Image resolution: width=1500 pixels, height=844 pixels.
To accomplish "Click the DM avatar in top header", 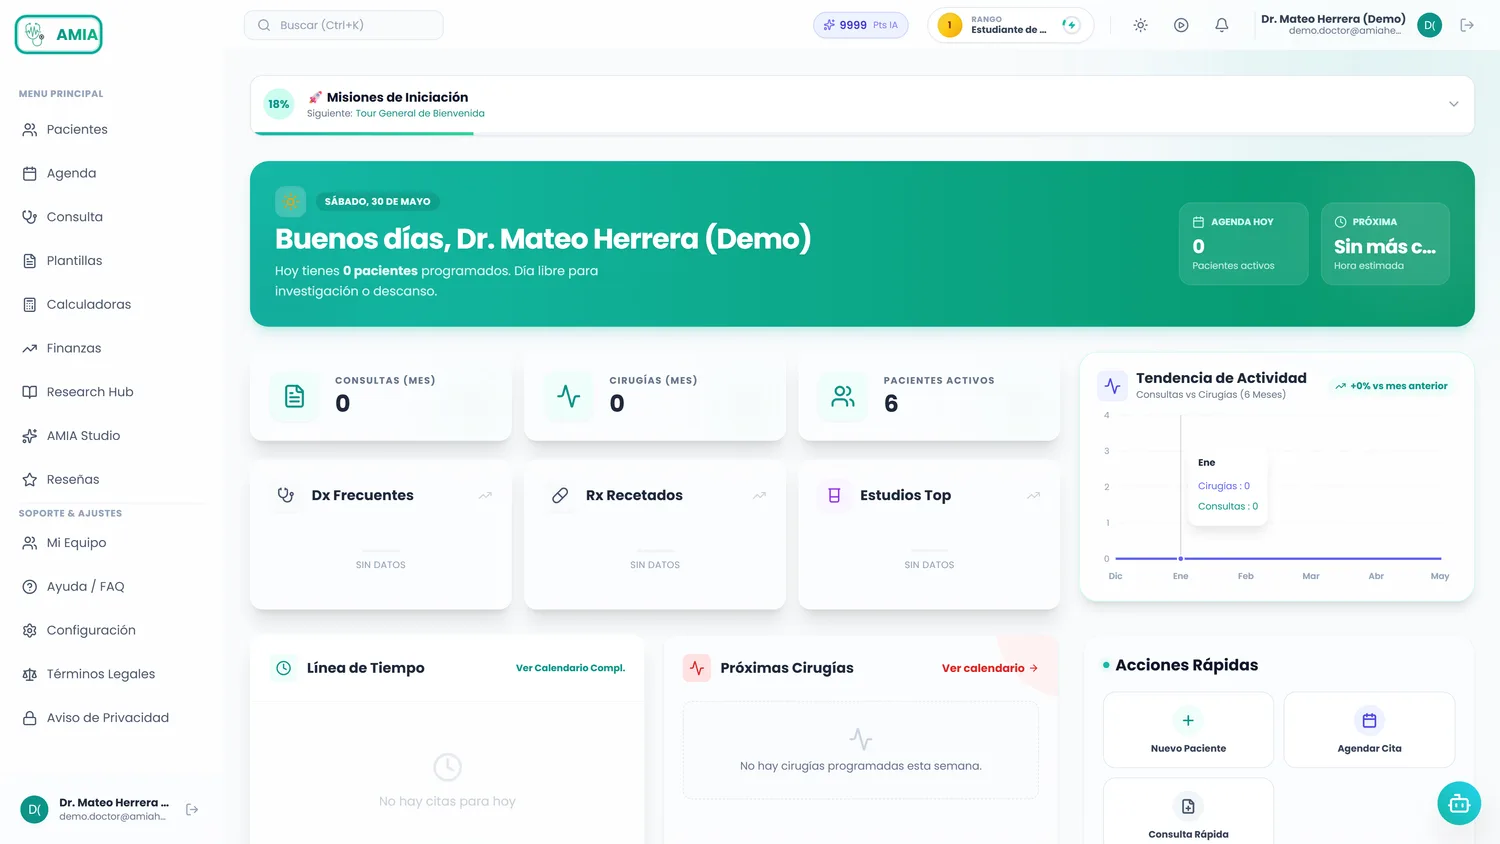I will [x=1430, y=25].
